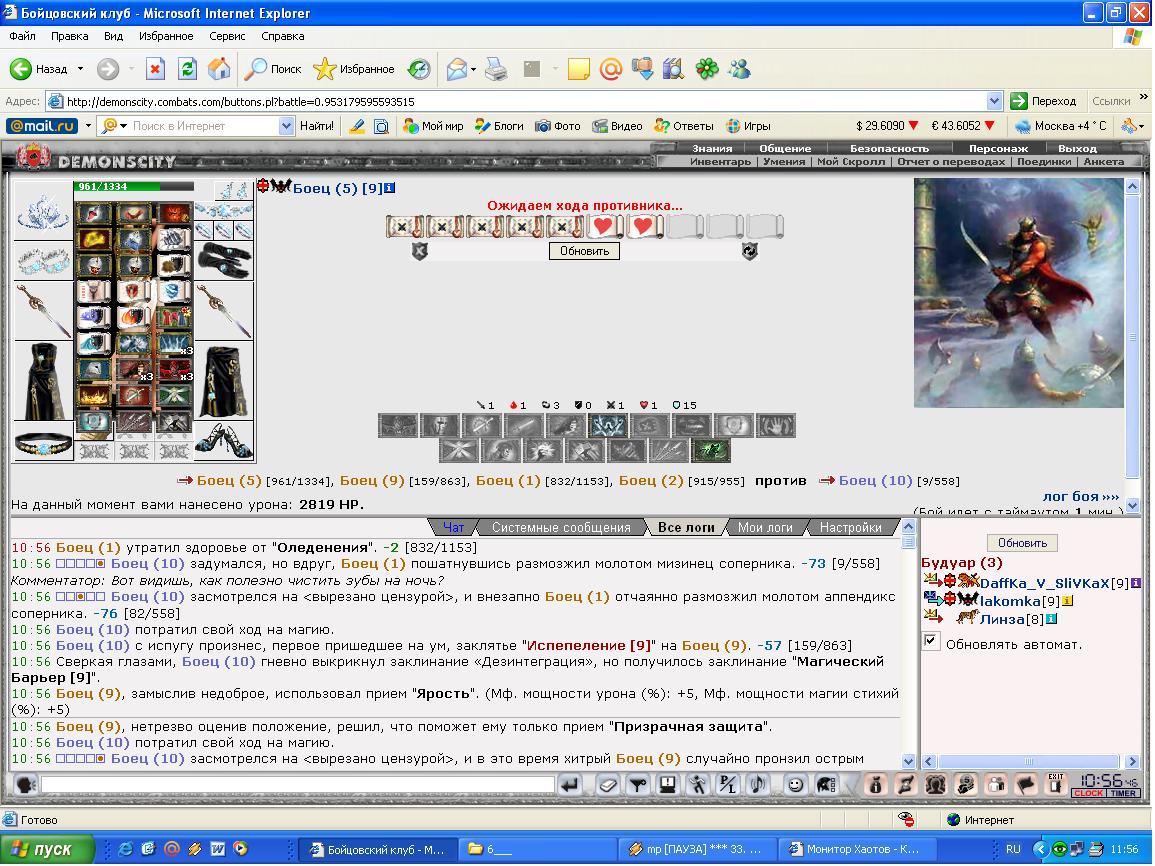Open the Файл menu
The height and width of the screenshot is (866, 1155).
point(22,36)
